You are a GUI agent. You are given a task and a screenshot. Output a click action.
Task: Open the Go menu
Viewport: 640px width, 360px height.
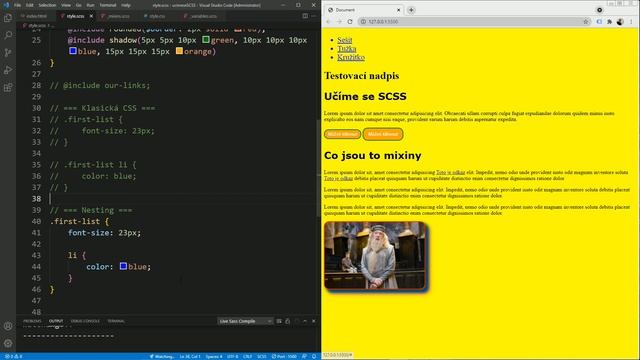pos(78,5)
